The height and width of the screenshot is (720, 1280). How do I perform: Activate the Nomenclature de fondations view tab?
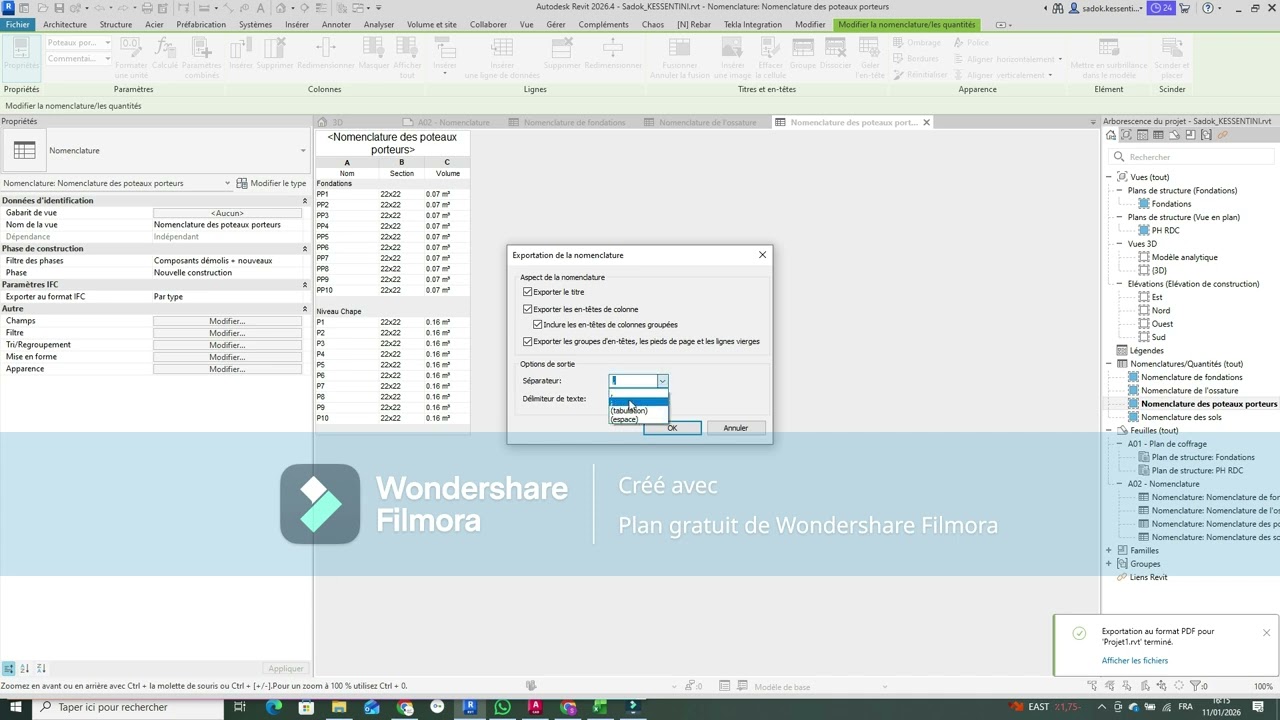point(574,122)
